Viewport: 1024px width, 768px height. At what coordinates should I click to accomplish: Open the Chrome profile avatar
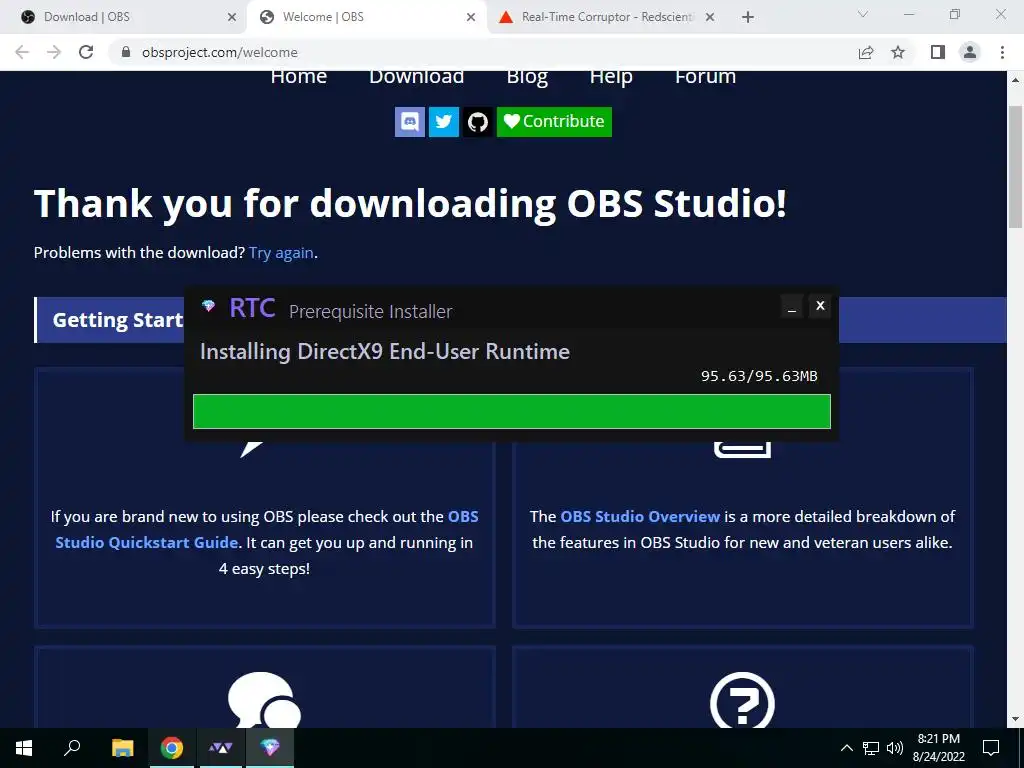pos(970,52)
